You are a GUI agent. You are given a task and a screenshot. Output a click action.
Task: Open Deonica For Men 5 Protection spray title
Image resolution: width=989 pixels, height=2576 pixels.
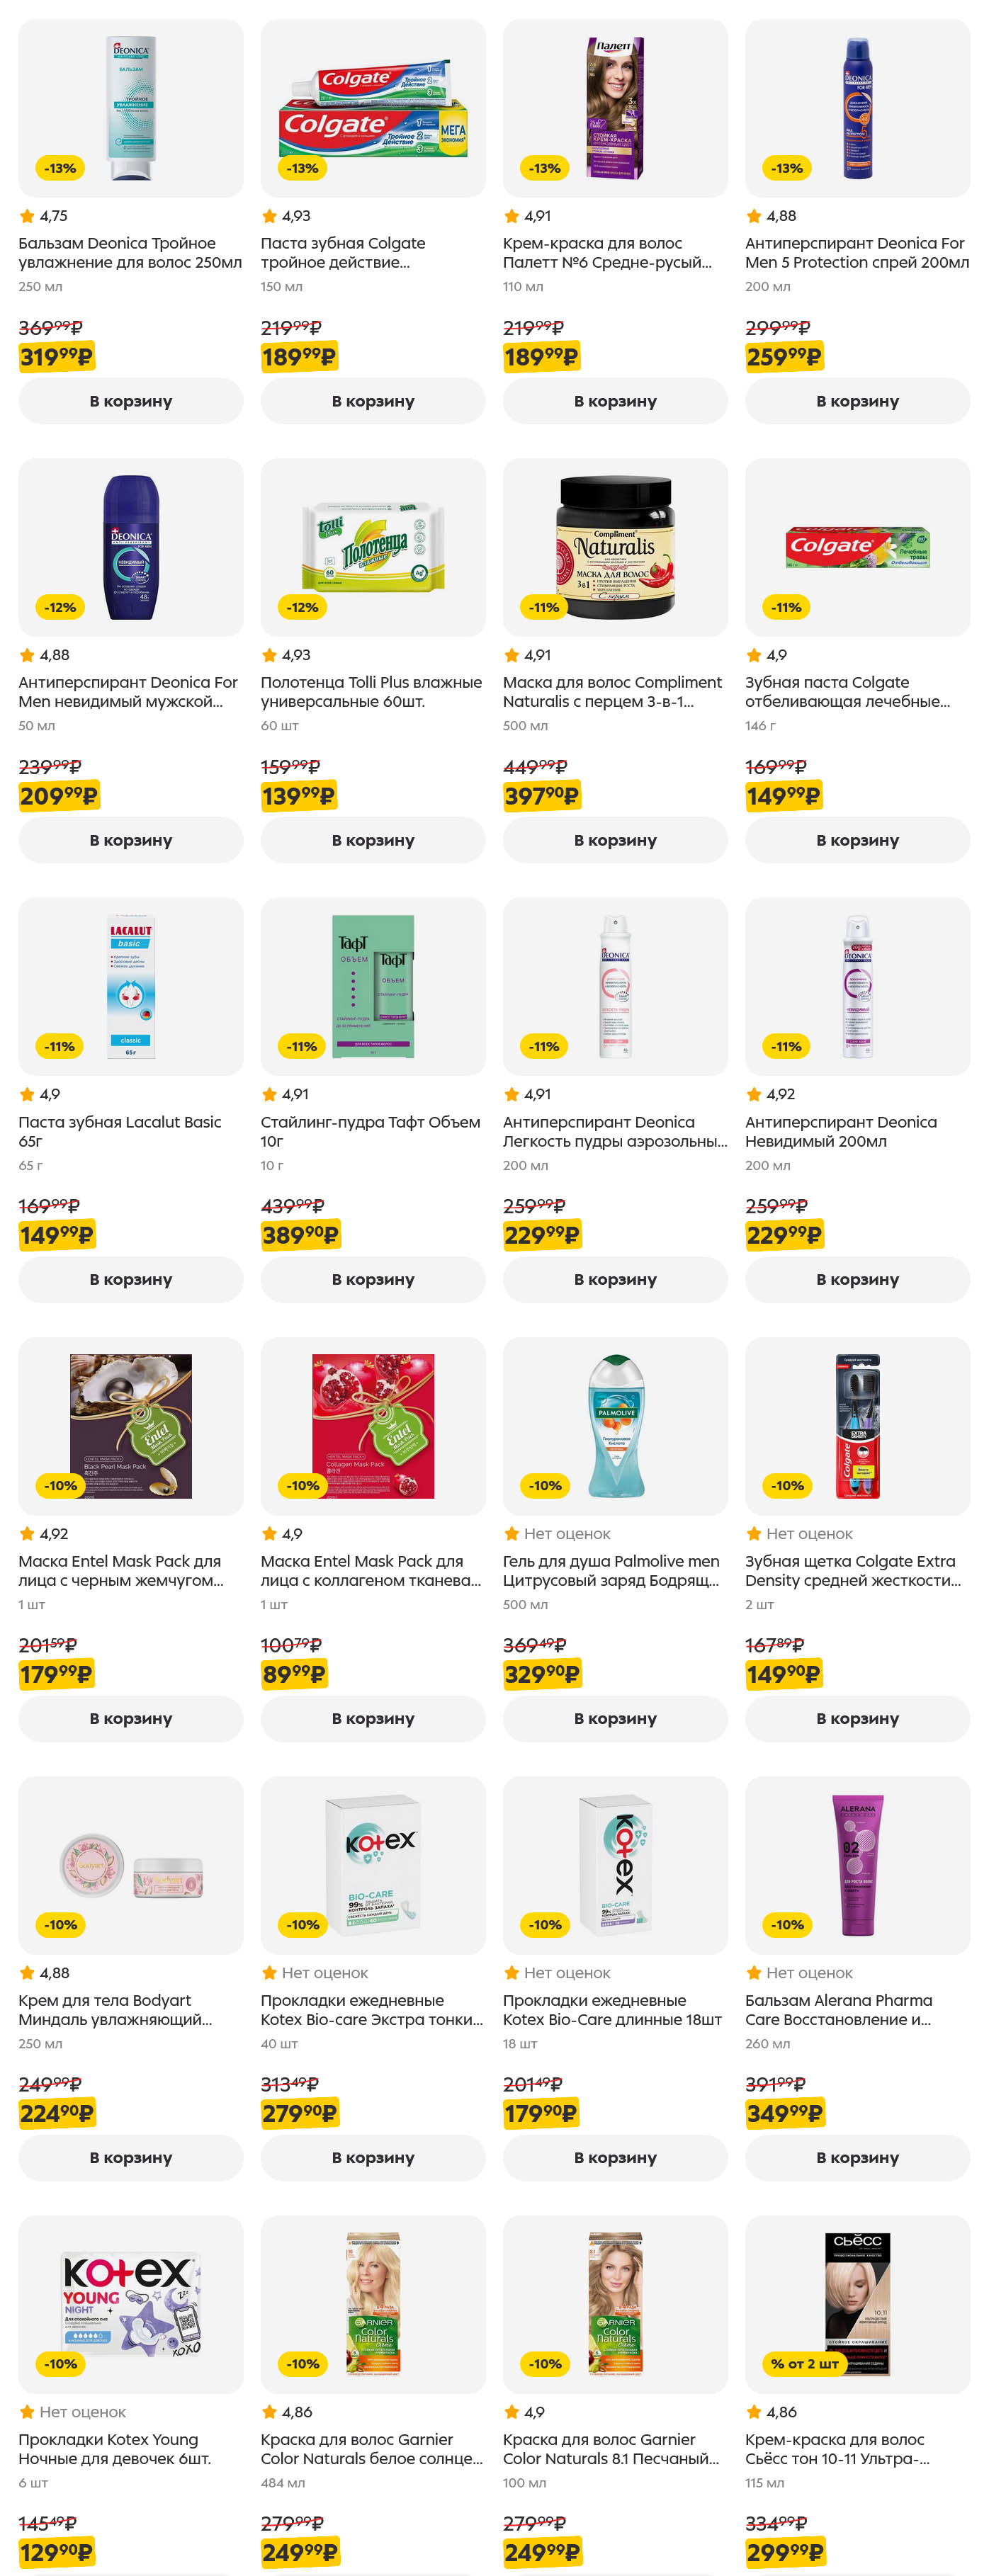(856, 253)
